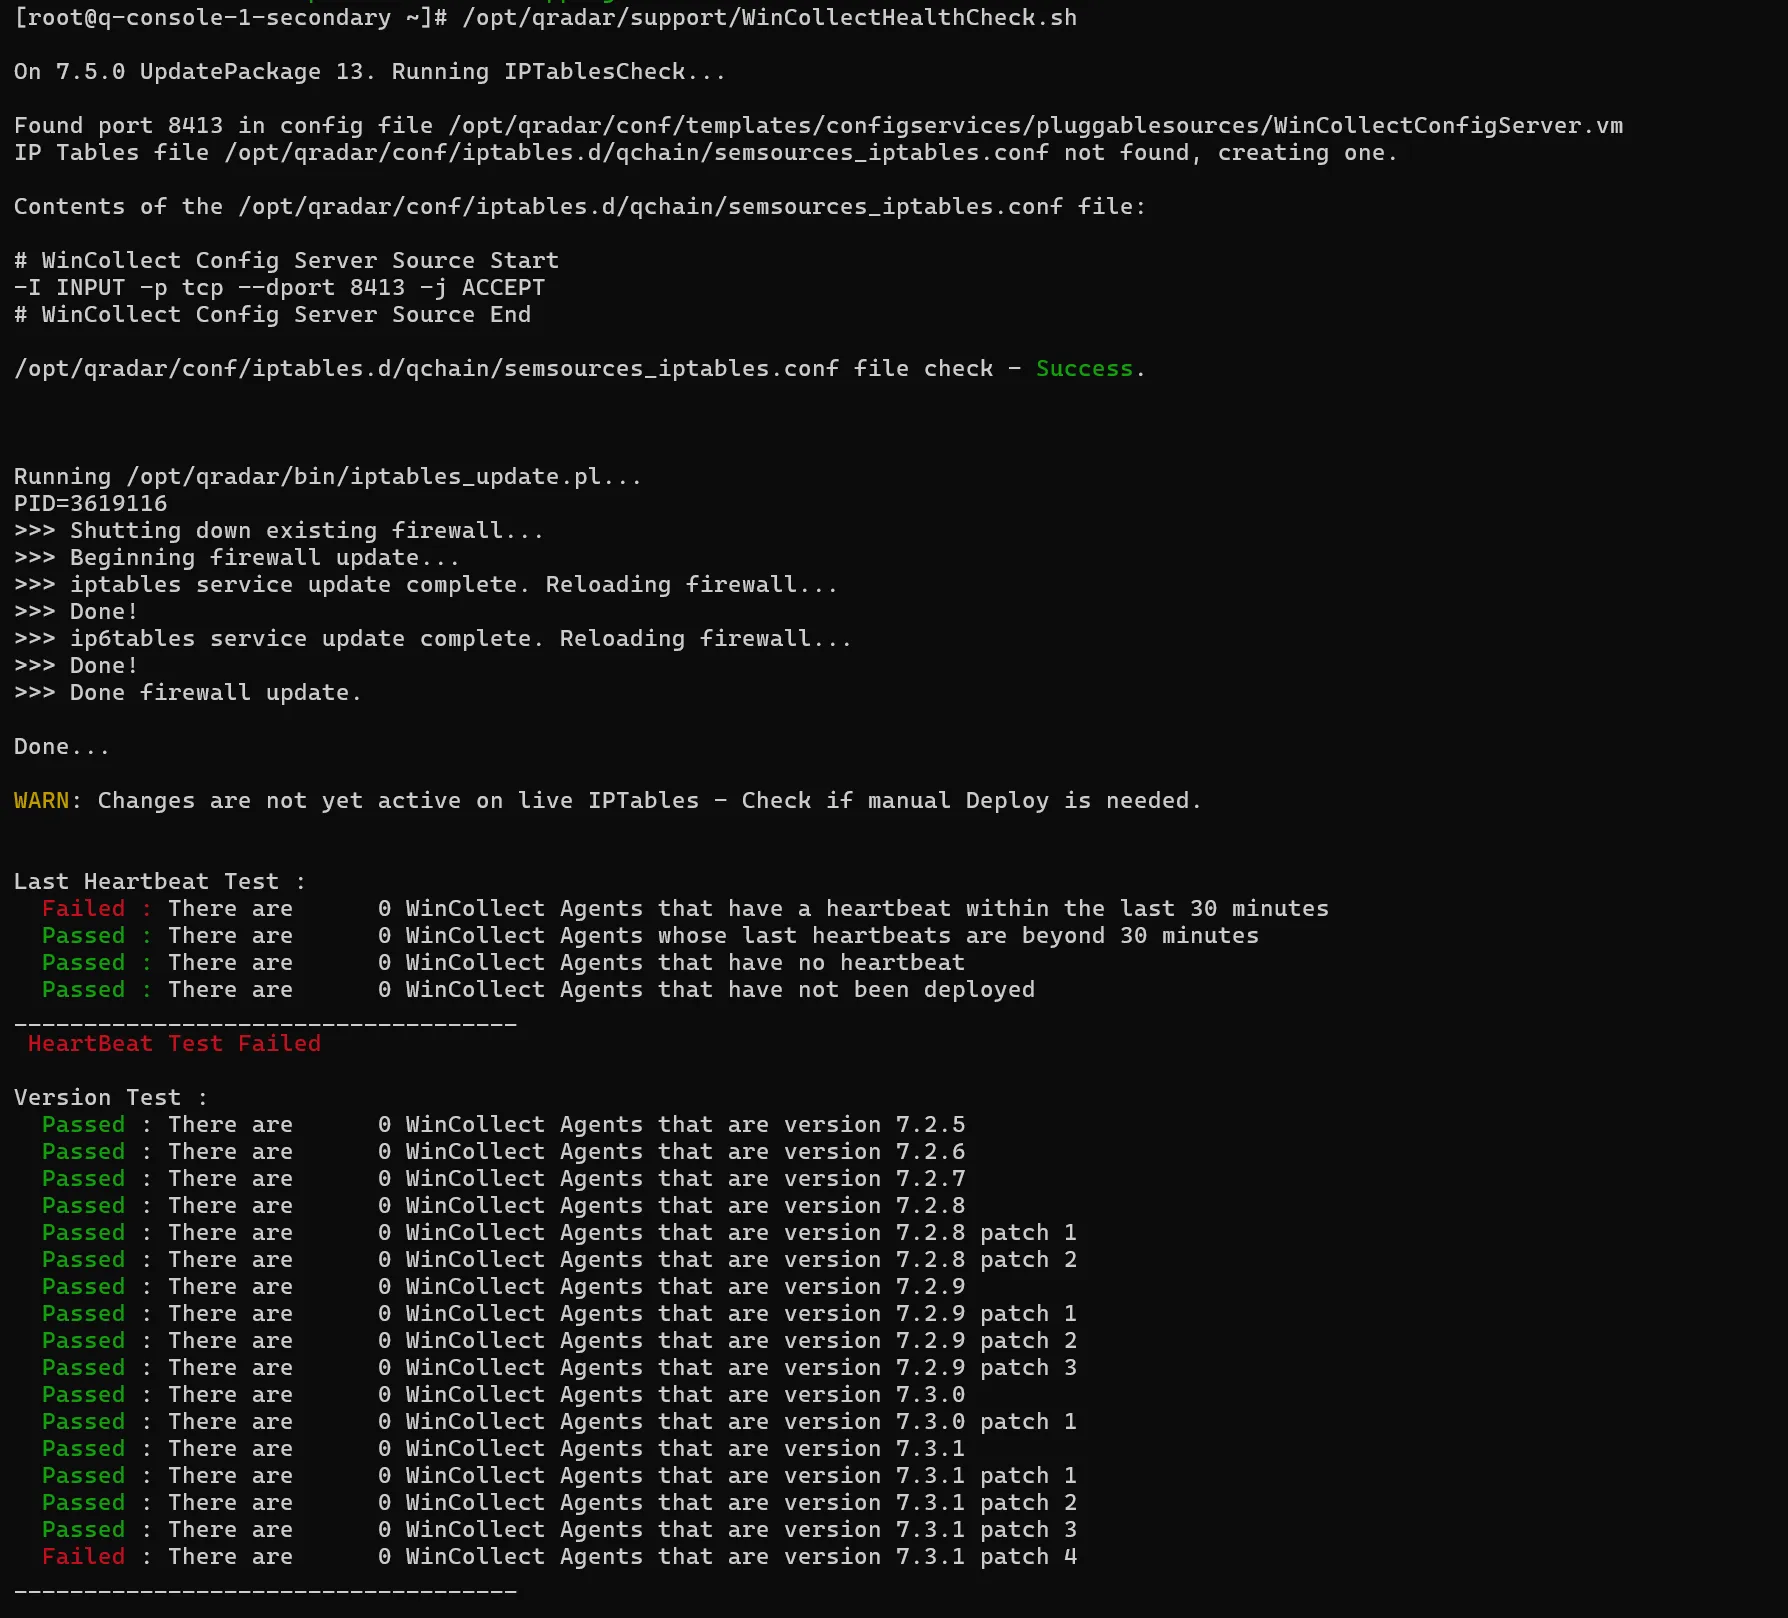The image size is (1788, 1618).
Task: Click the red 'HeartBeat Test Failed' message
Action: [x=174, y=1044]
